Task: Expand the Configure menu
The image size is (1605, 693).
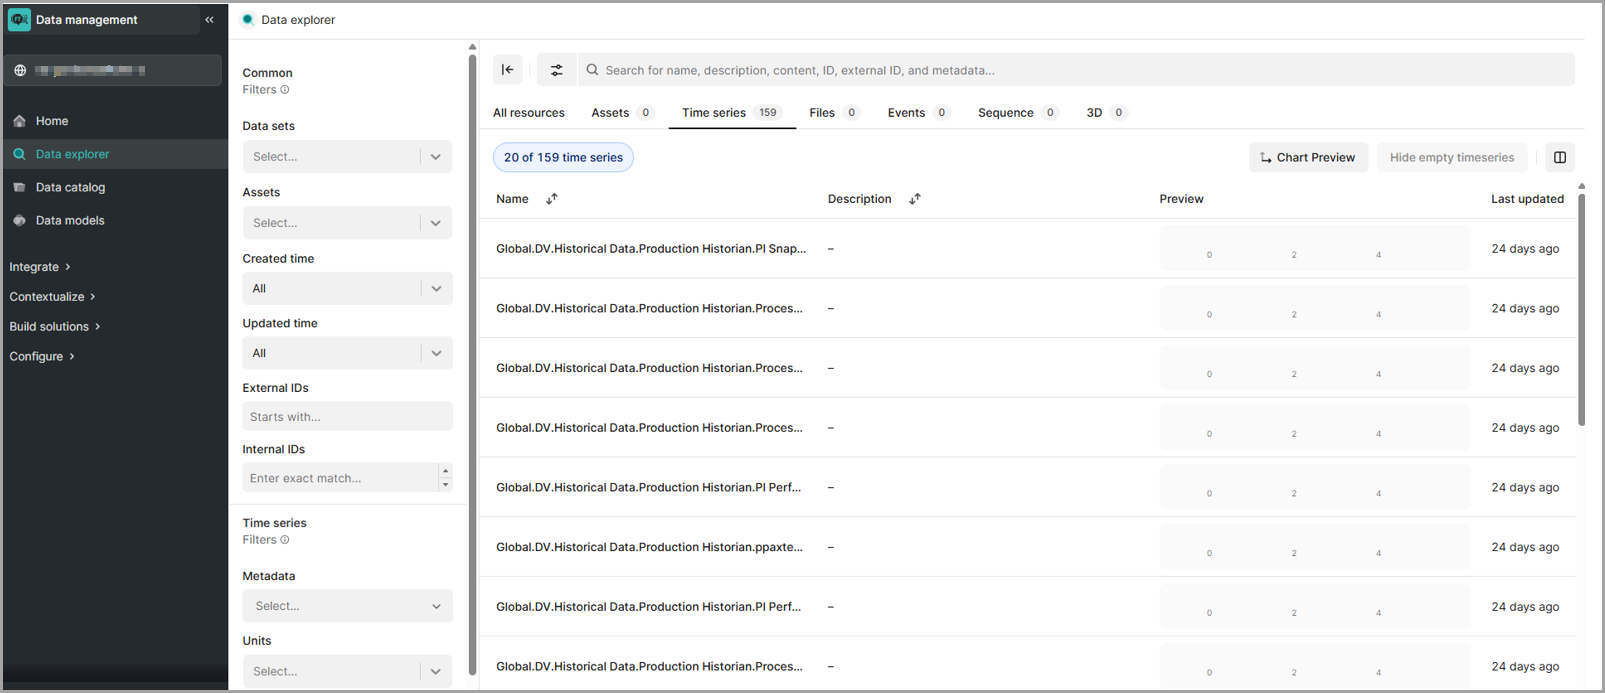Action: tap(42, 357)
